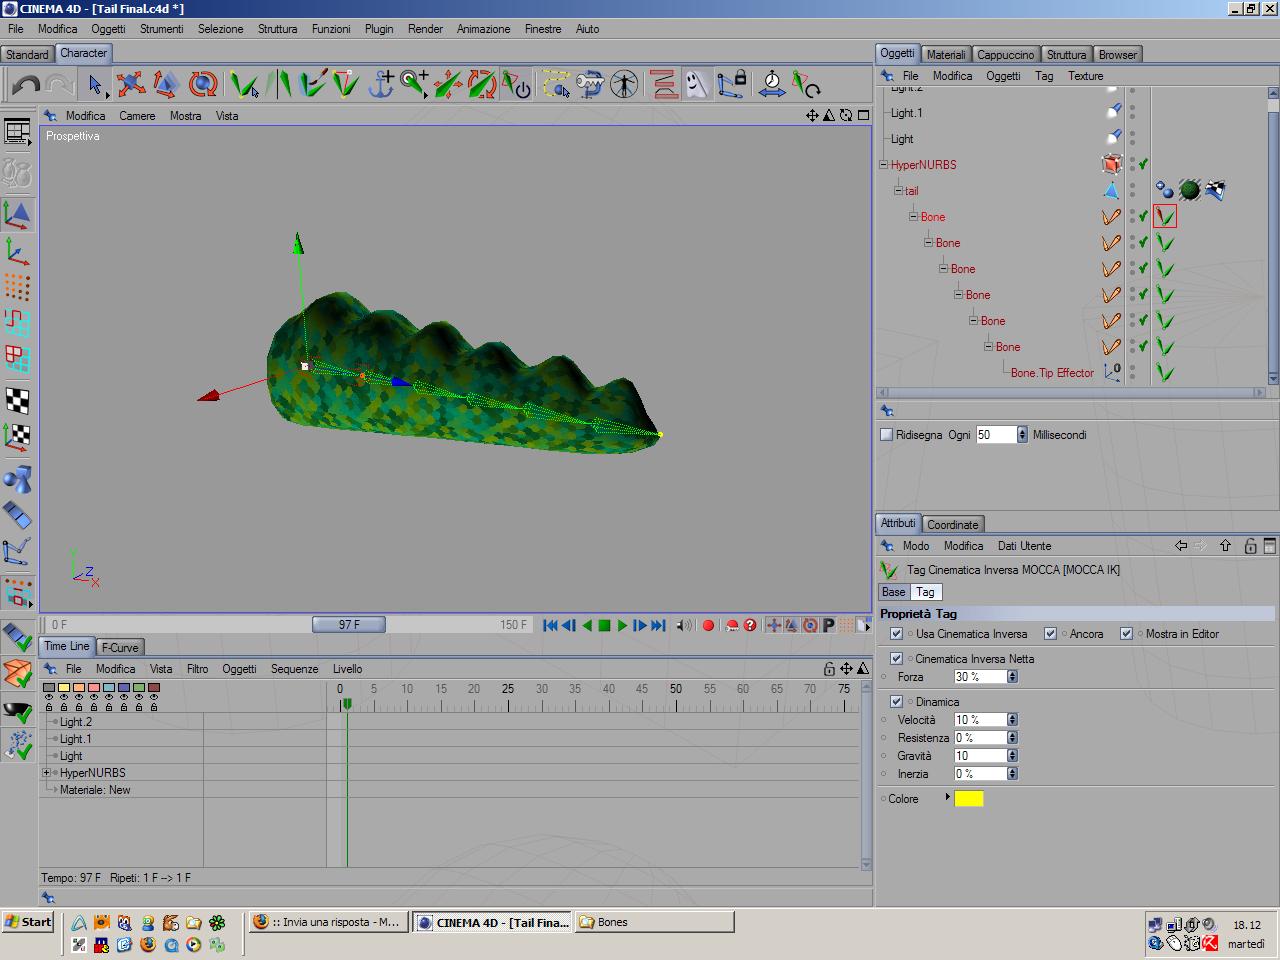Toggle the sound speaker icon
The height and width of the screenshot is (960, 1280).
click(x=684, y=625)
